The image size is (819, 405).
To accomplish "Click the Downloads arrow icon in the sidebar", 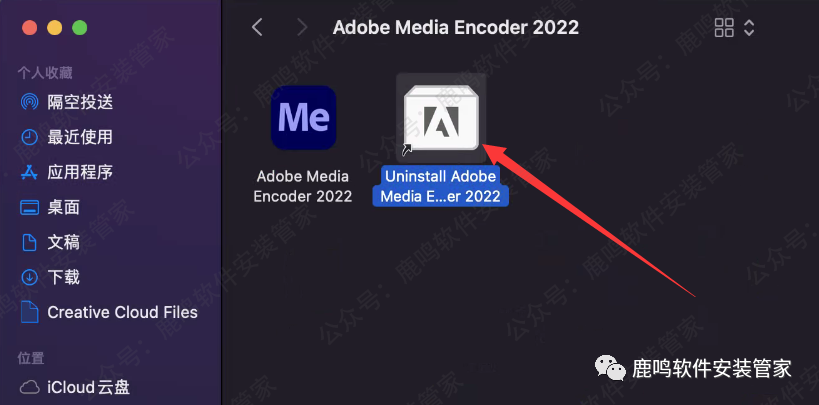I will 29,277.
